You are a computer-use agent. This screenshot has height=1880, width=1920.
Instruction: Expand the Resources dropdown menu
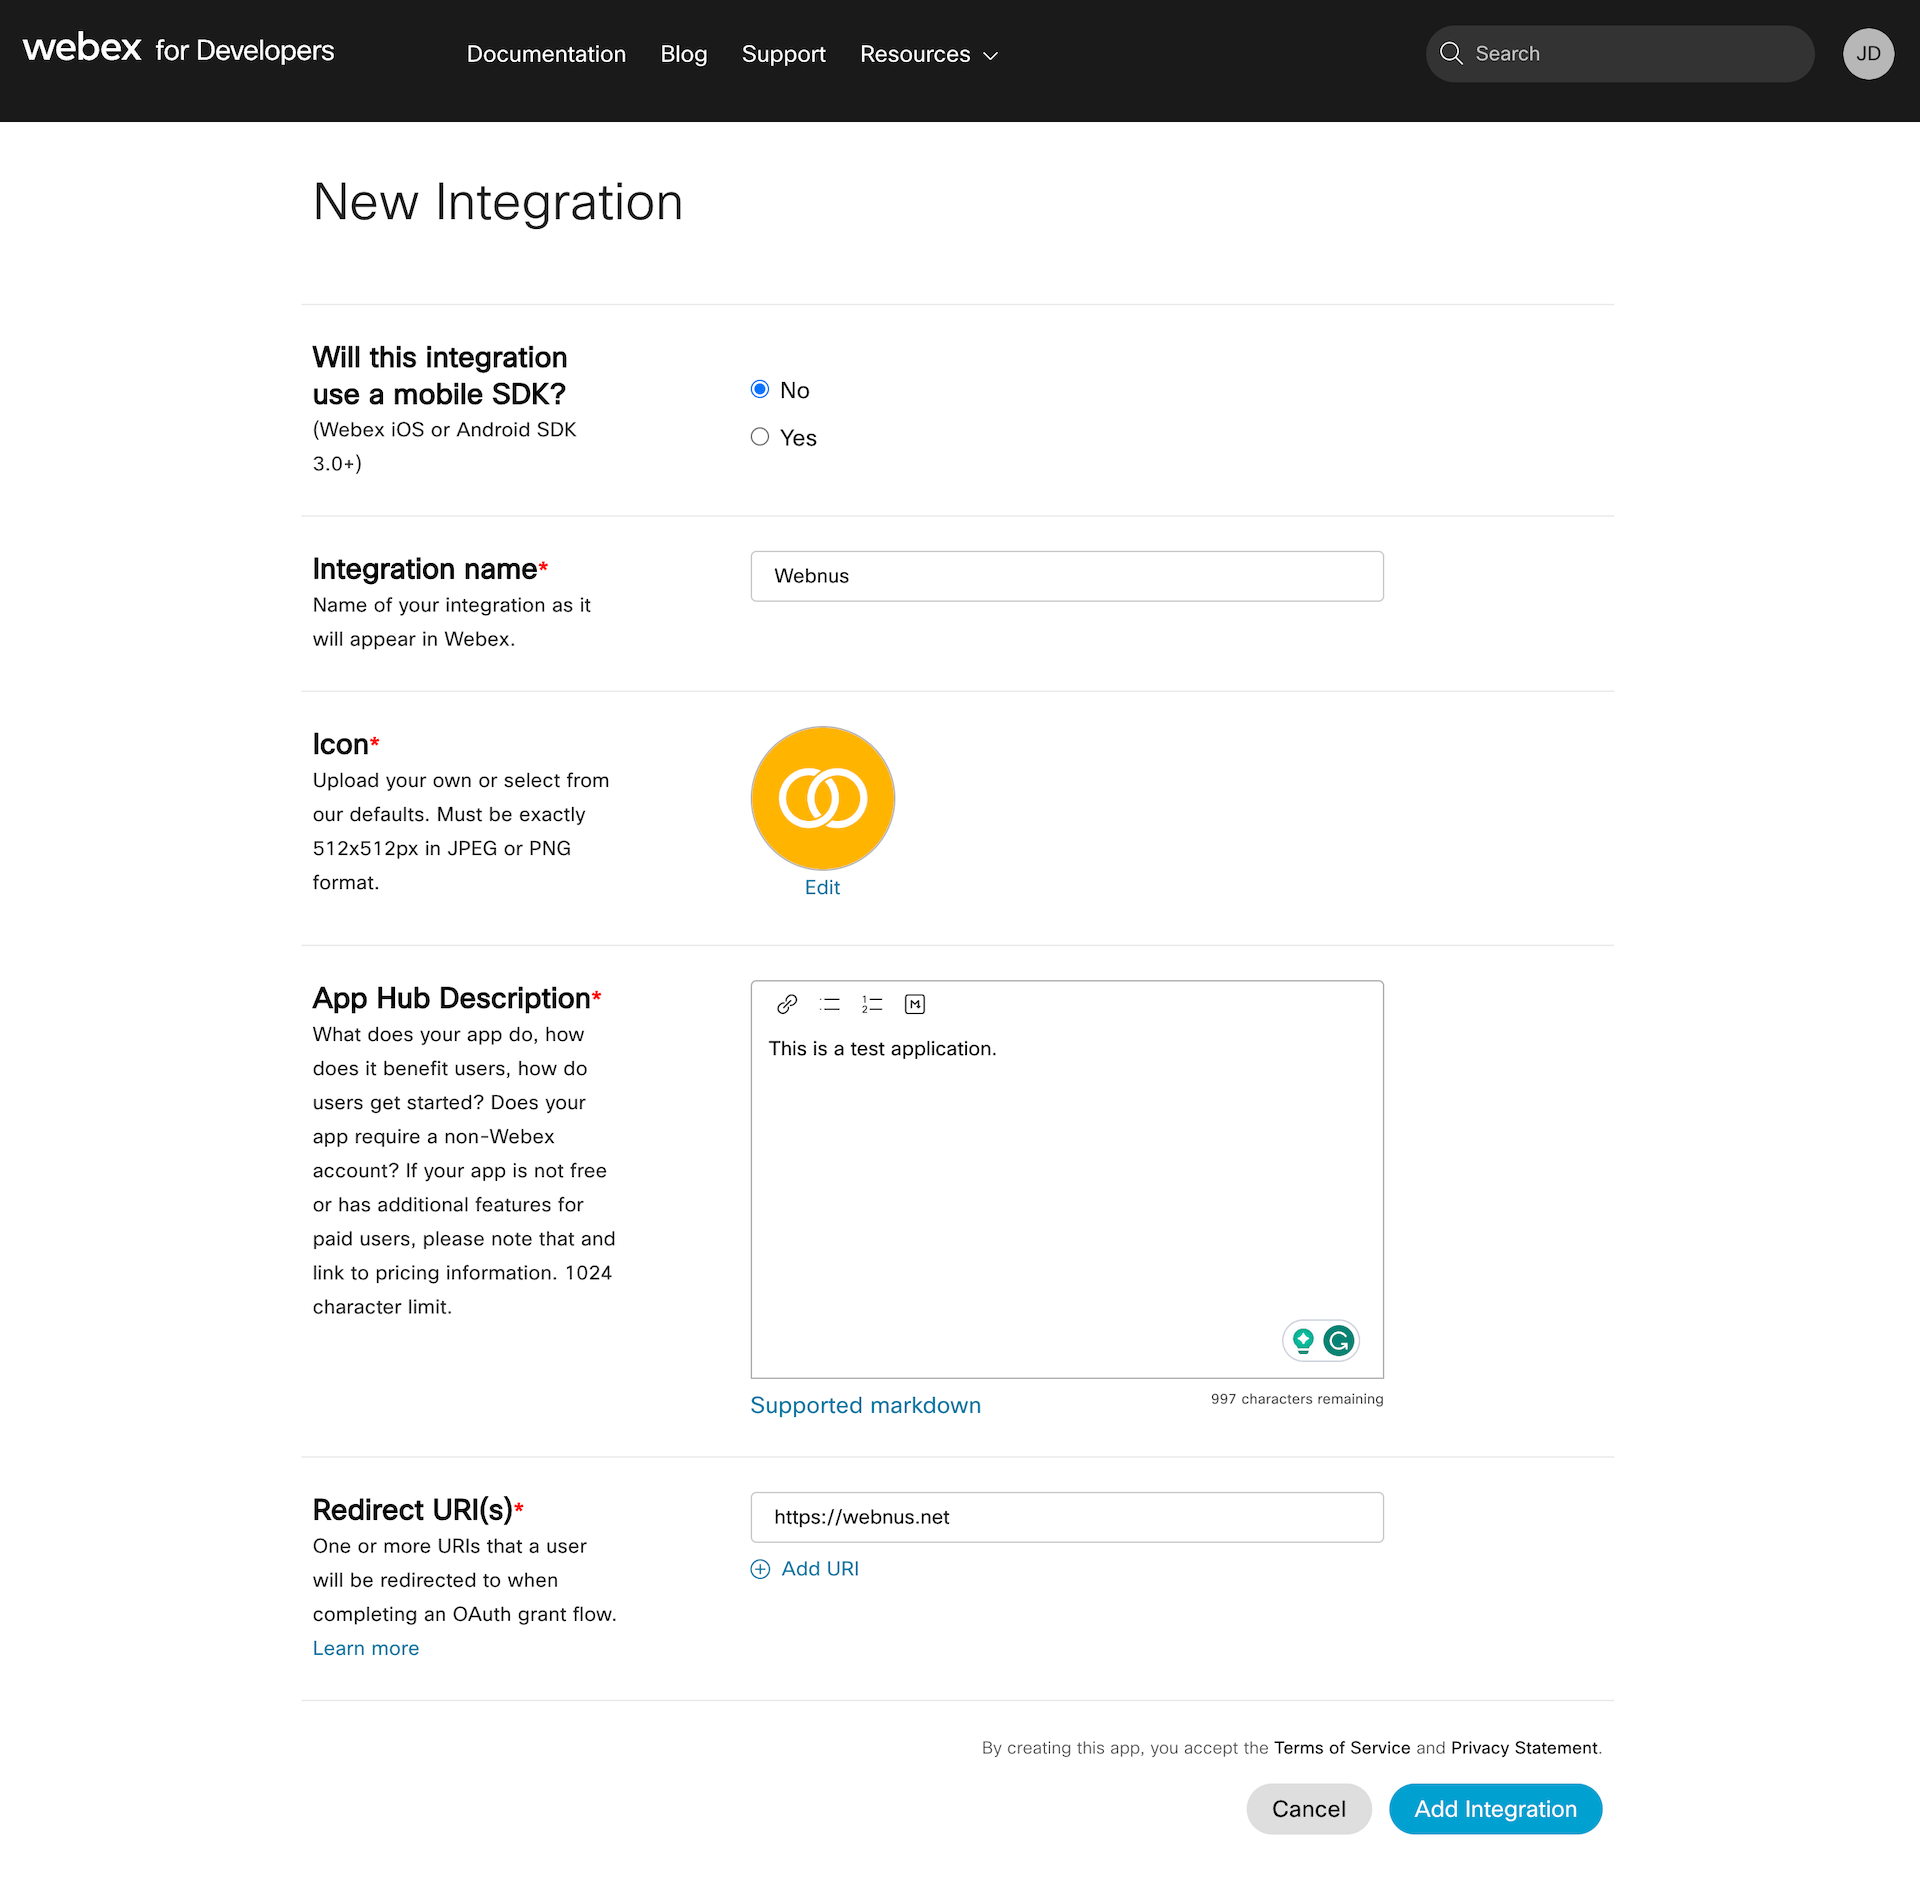click(929, 54)
